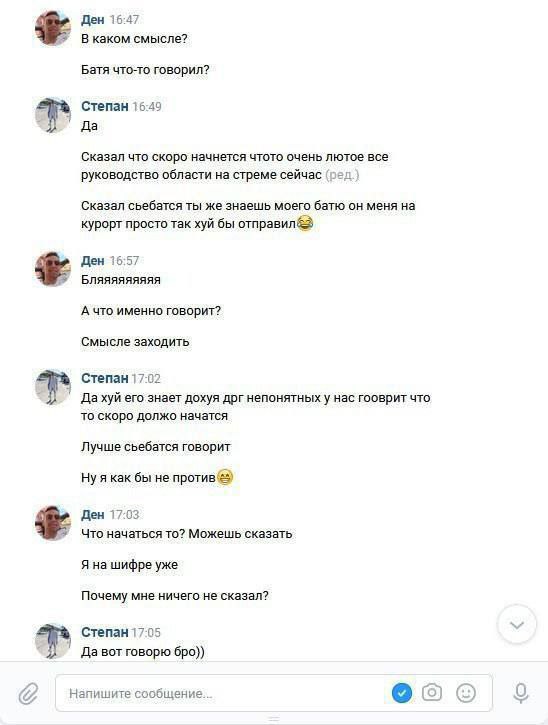Click the blue checkmark circle icon

[x=401, y=693]
